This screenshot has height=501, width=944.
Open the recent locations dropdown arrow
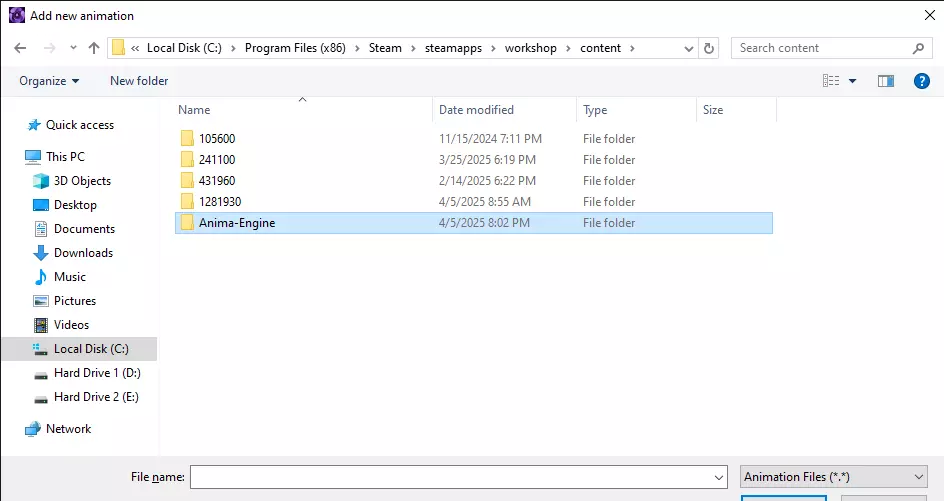(x=73, y=48)
